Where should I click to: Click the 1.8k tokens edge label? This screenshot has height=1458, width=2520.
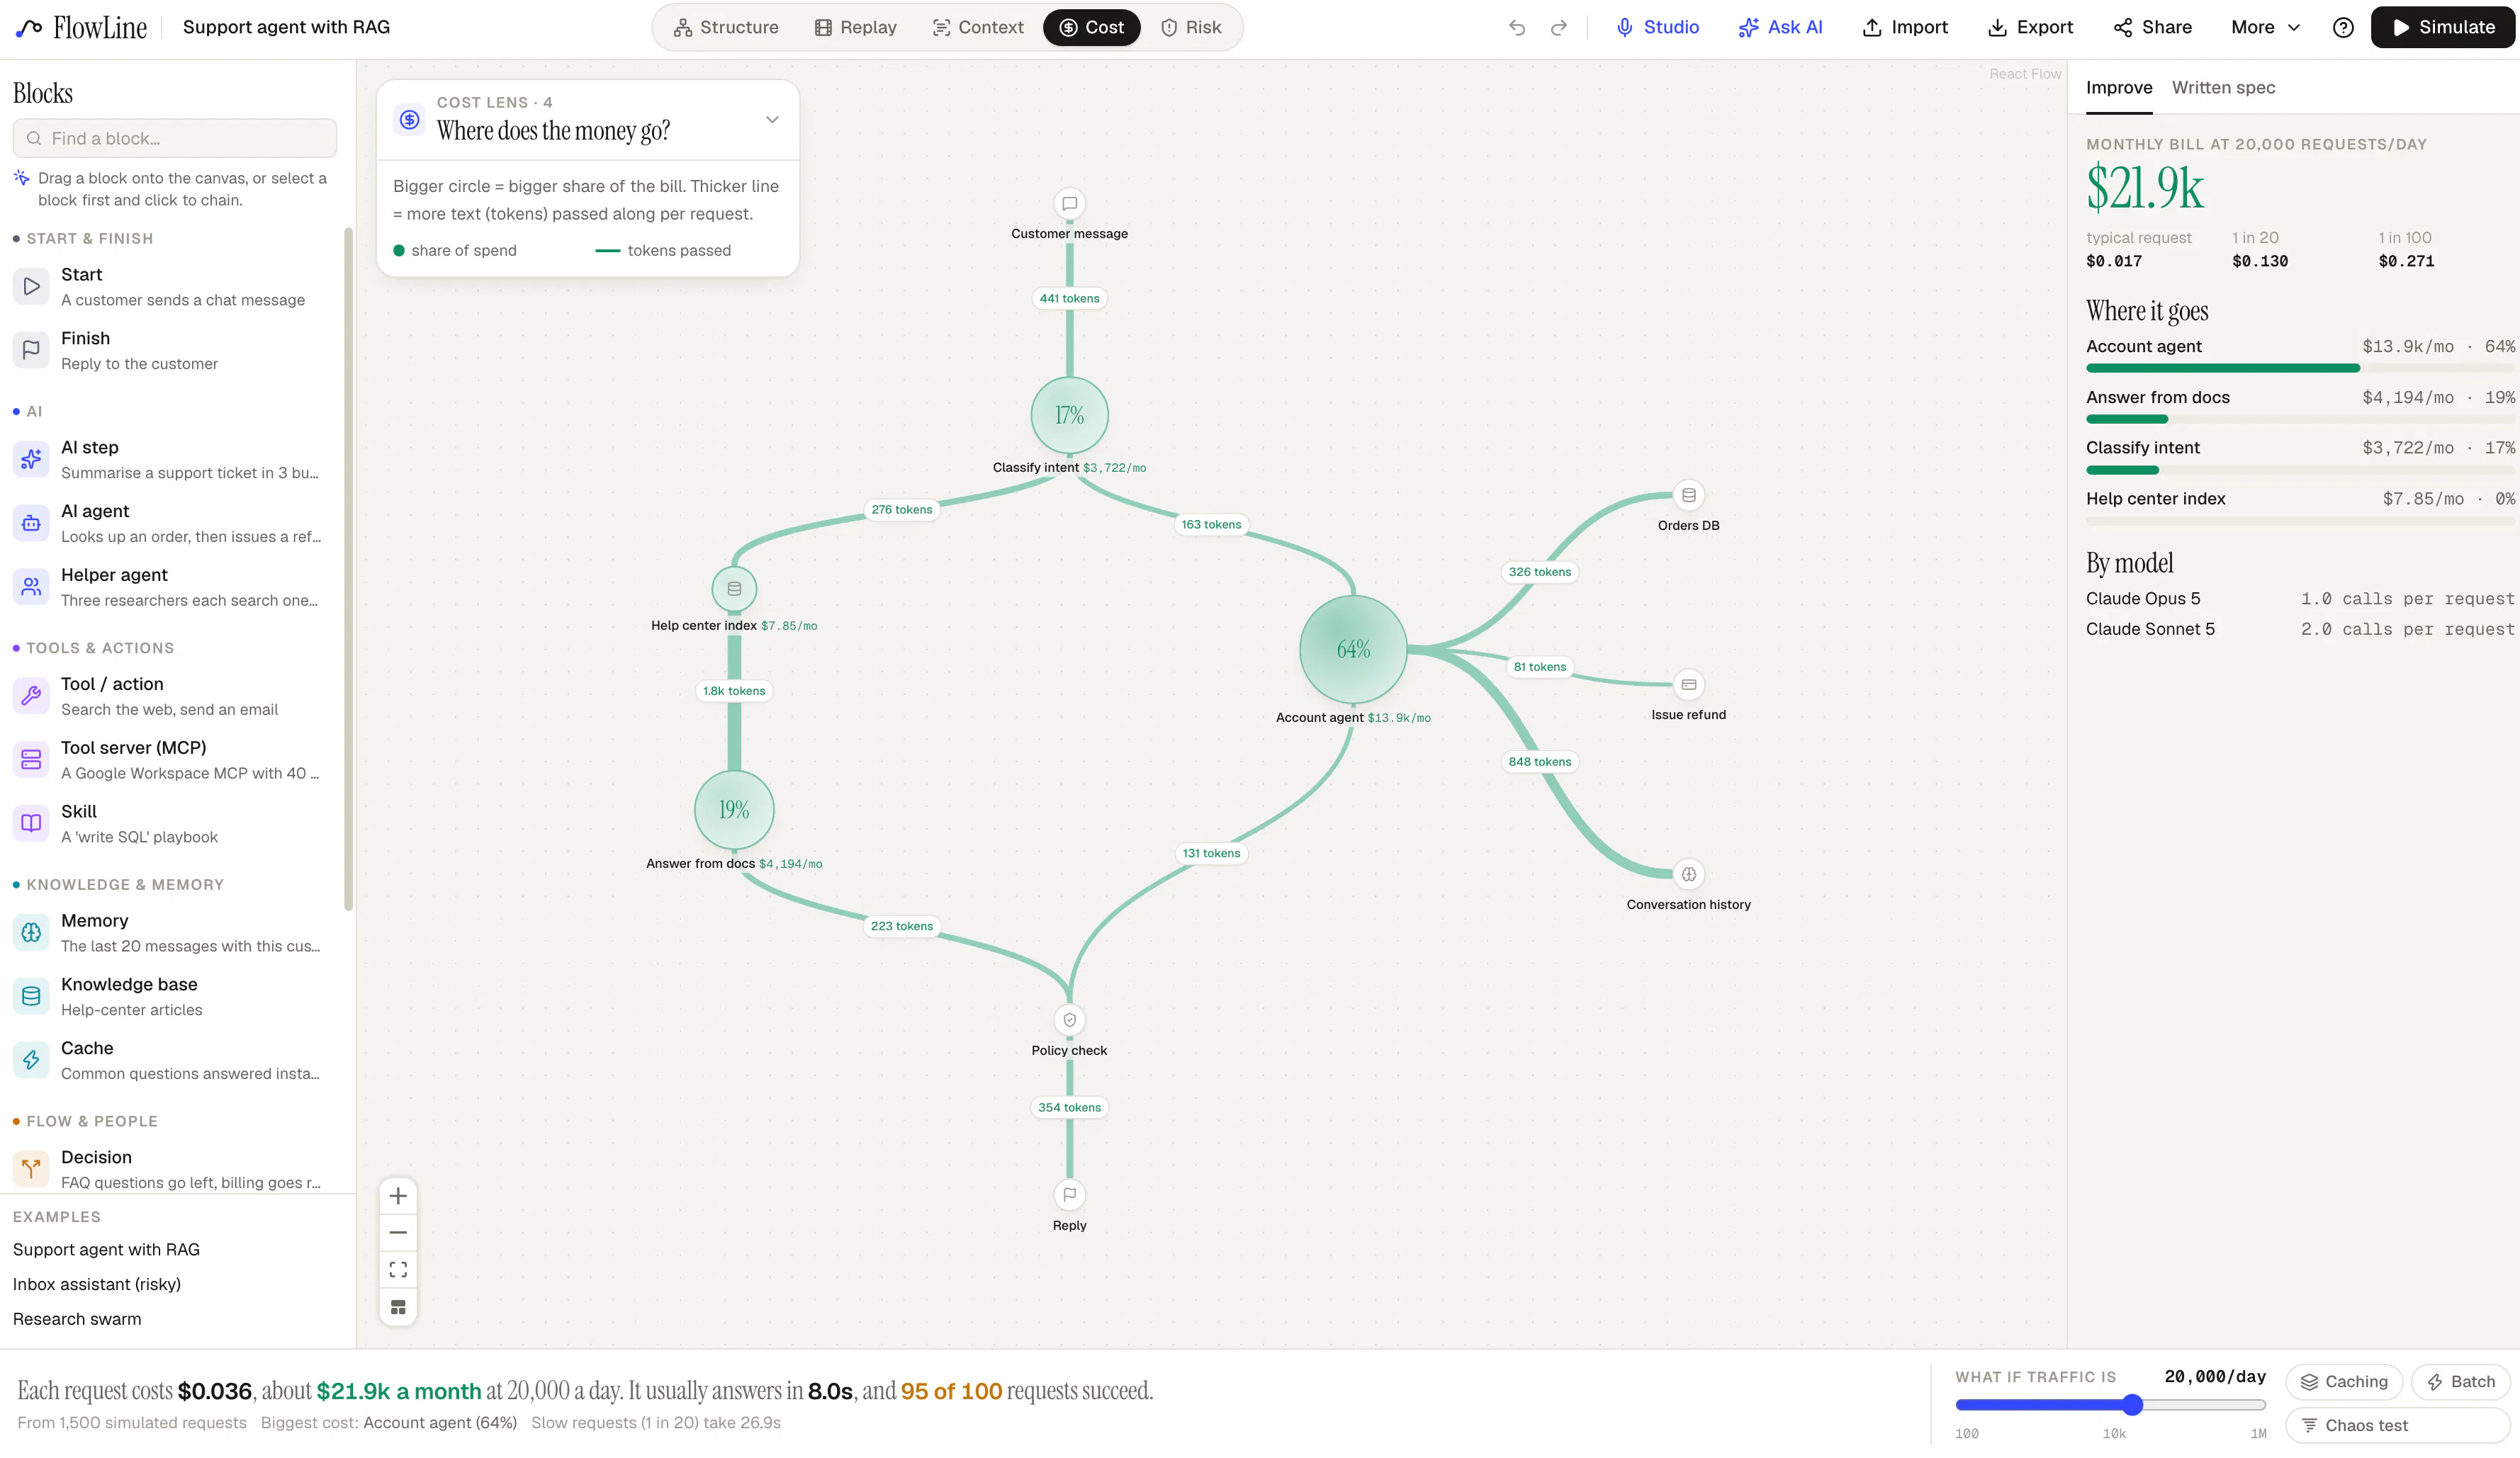click(734, 691)
